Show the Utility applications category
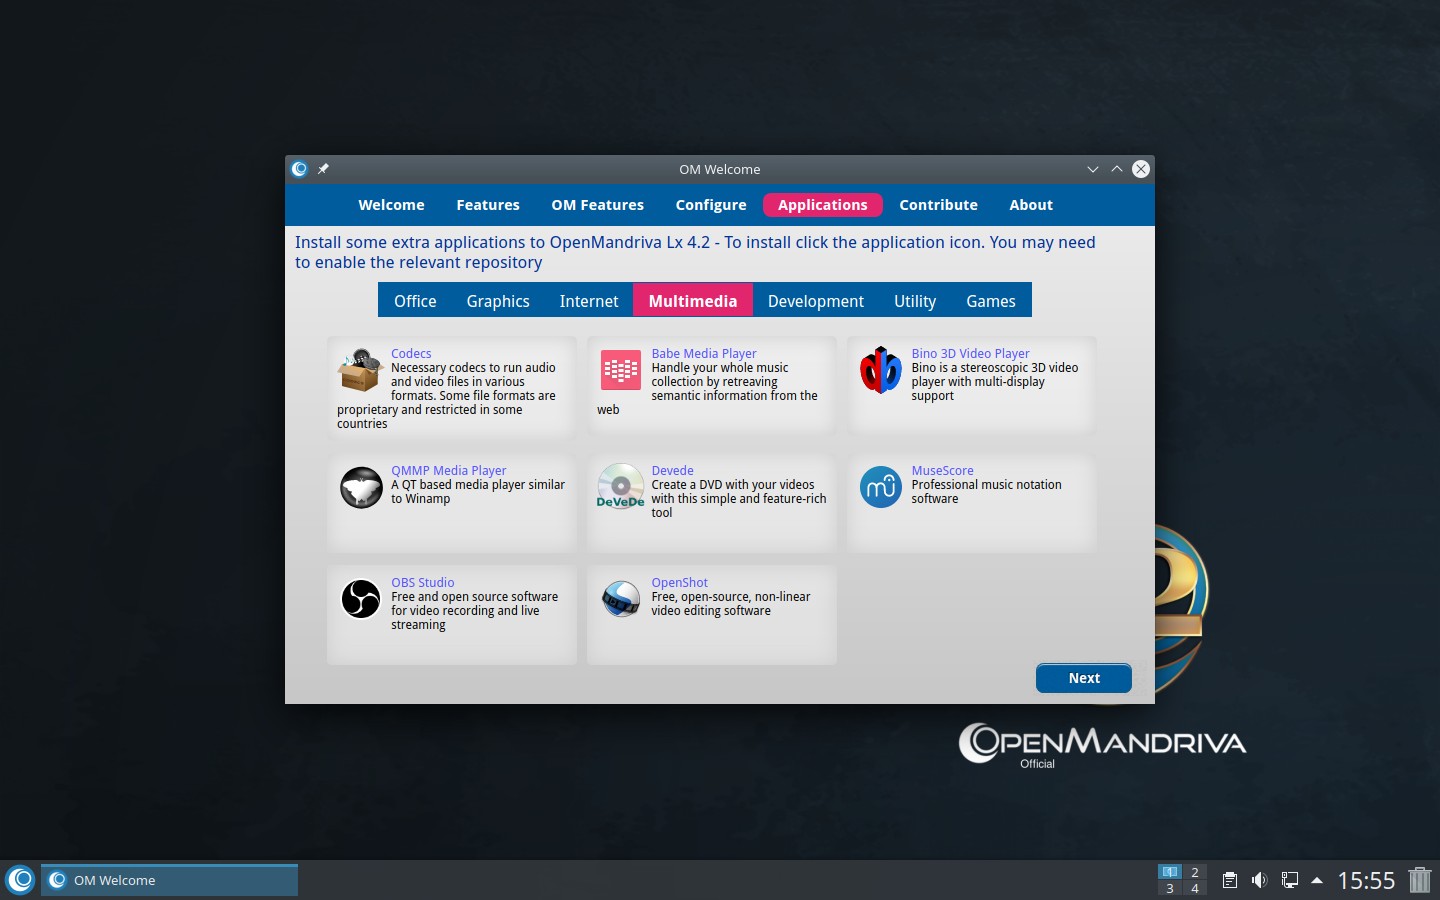Screen dimensions: 1440x900 click(x=915, y=301)
